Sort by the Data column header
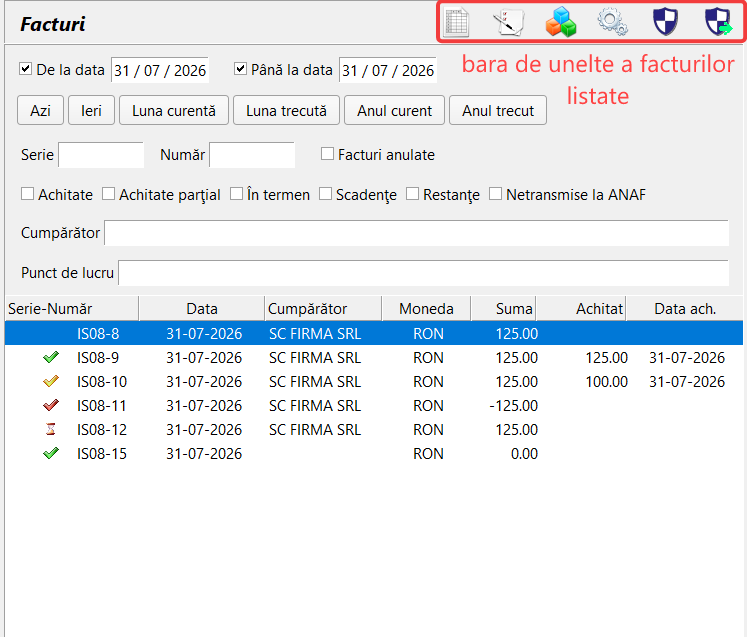The width and height of the screenshot is (747, 637). tap(202, 309)
